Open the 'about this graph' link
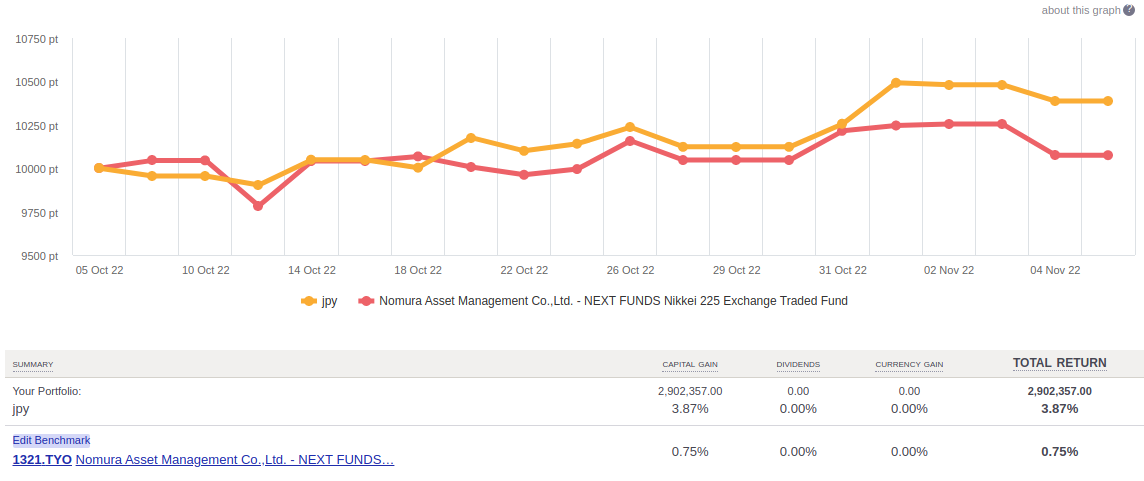 pyautogui.click(x=1080, y=10)
